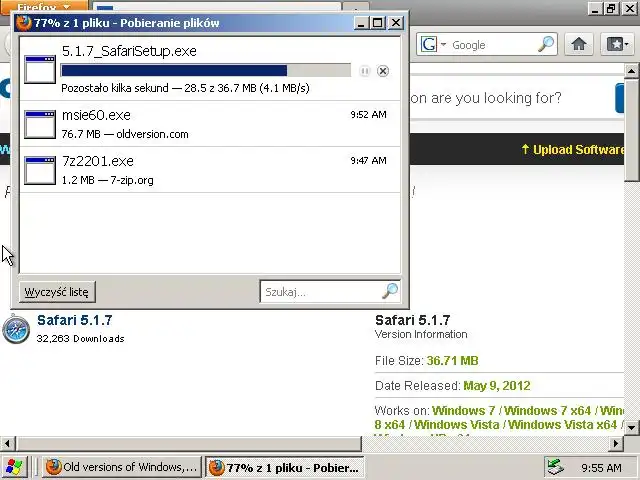The image size is (640, 480).
Task: Click the network tray icon
Action: point(556,467)
